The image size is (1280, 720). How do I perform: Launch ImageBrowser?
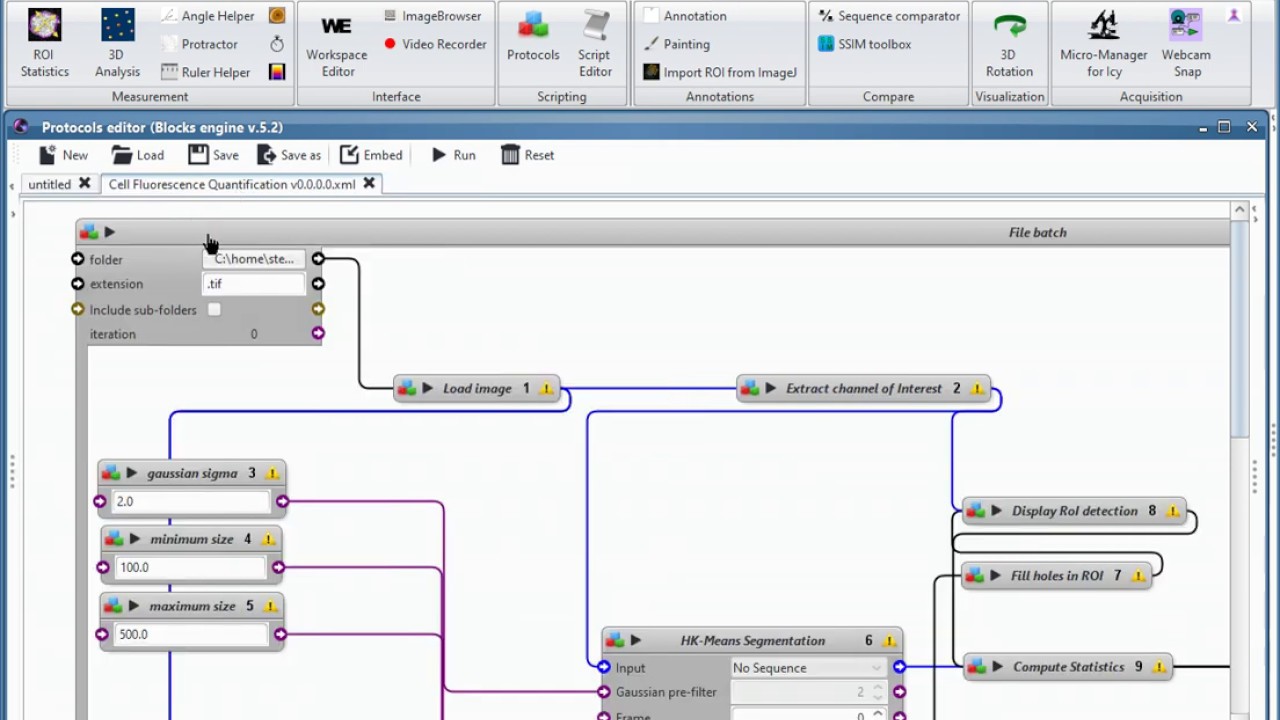432,16
